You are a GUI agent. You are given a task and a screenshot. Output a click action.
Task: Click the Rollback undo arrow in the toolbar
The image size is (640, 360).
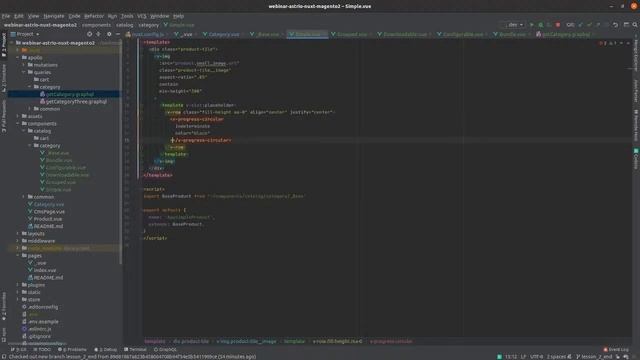click(x=616, y=25)
